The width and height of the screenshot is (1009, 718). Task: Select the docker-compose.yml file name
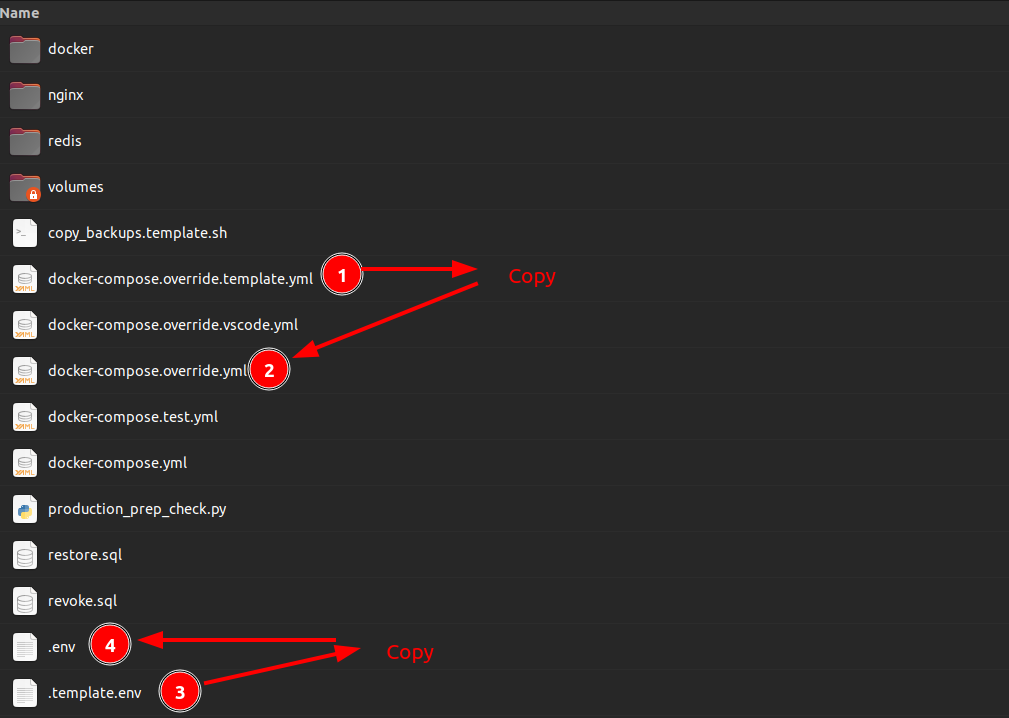118,463
